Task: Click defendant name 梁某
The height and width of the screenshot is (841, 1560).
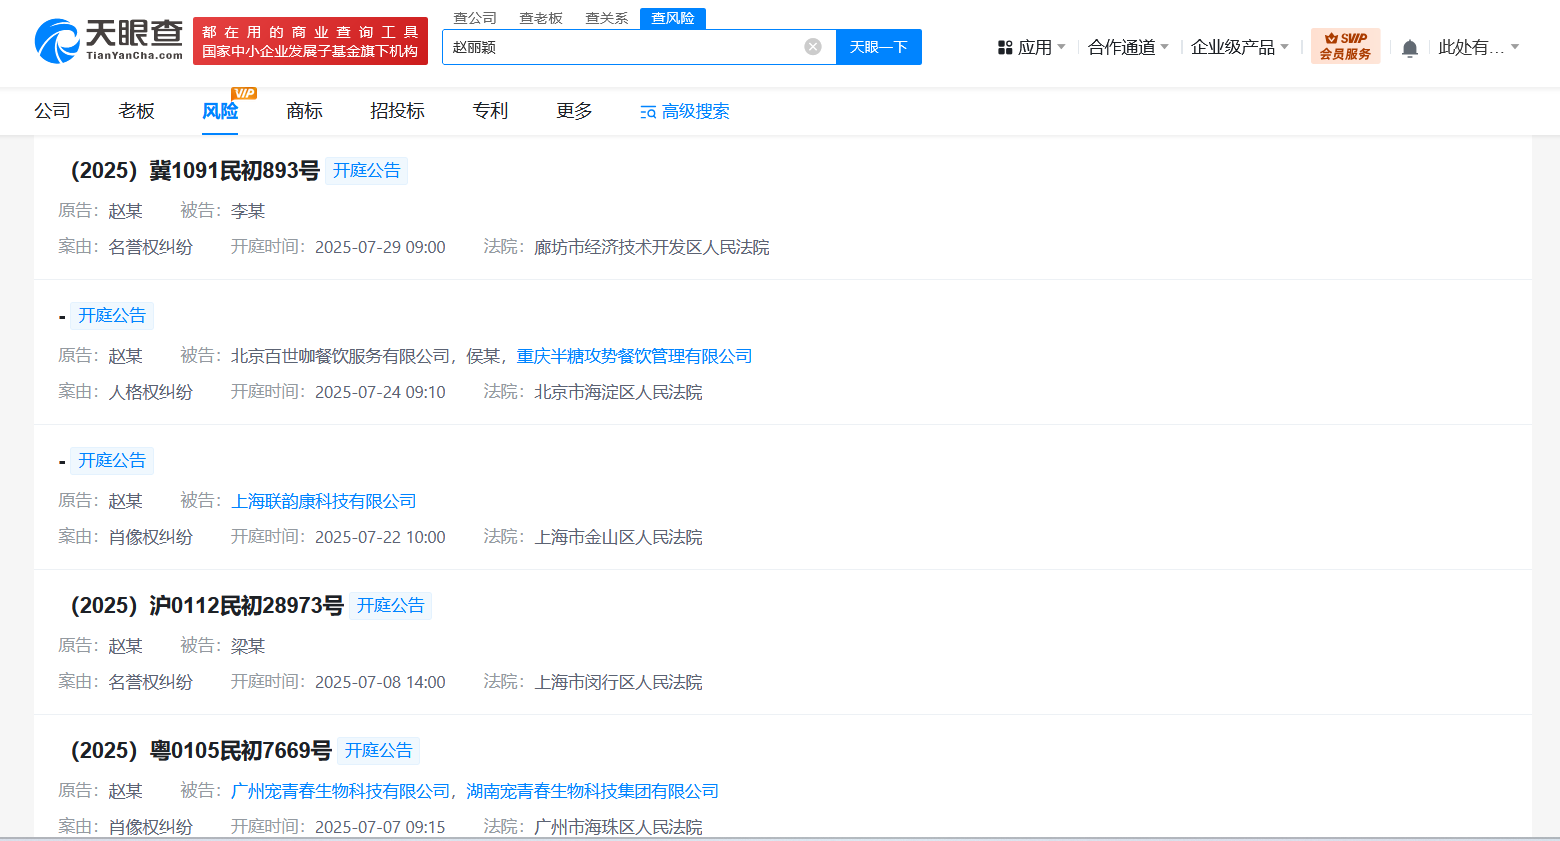Action: (x=248, y=646)
